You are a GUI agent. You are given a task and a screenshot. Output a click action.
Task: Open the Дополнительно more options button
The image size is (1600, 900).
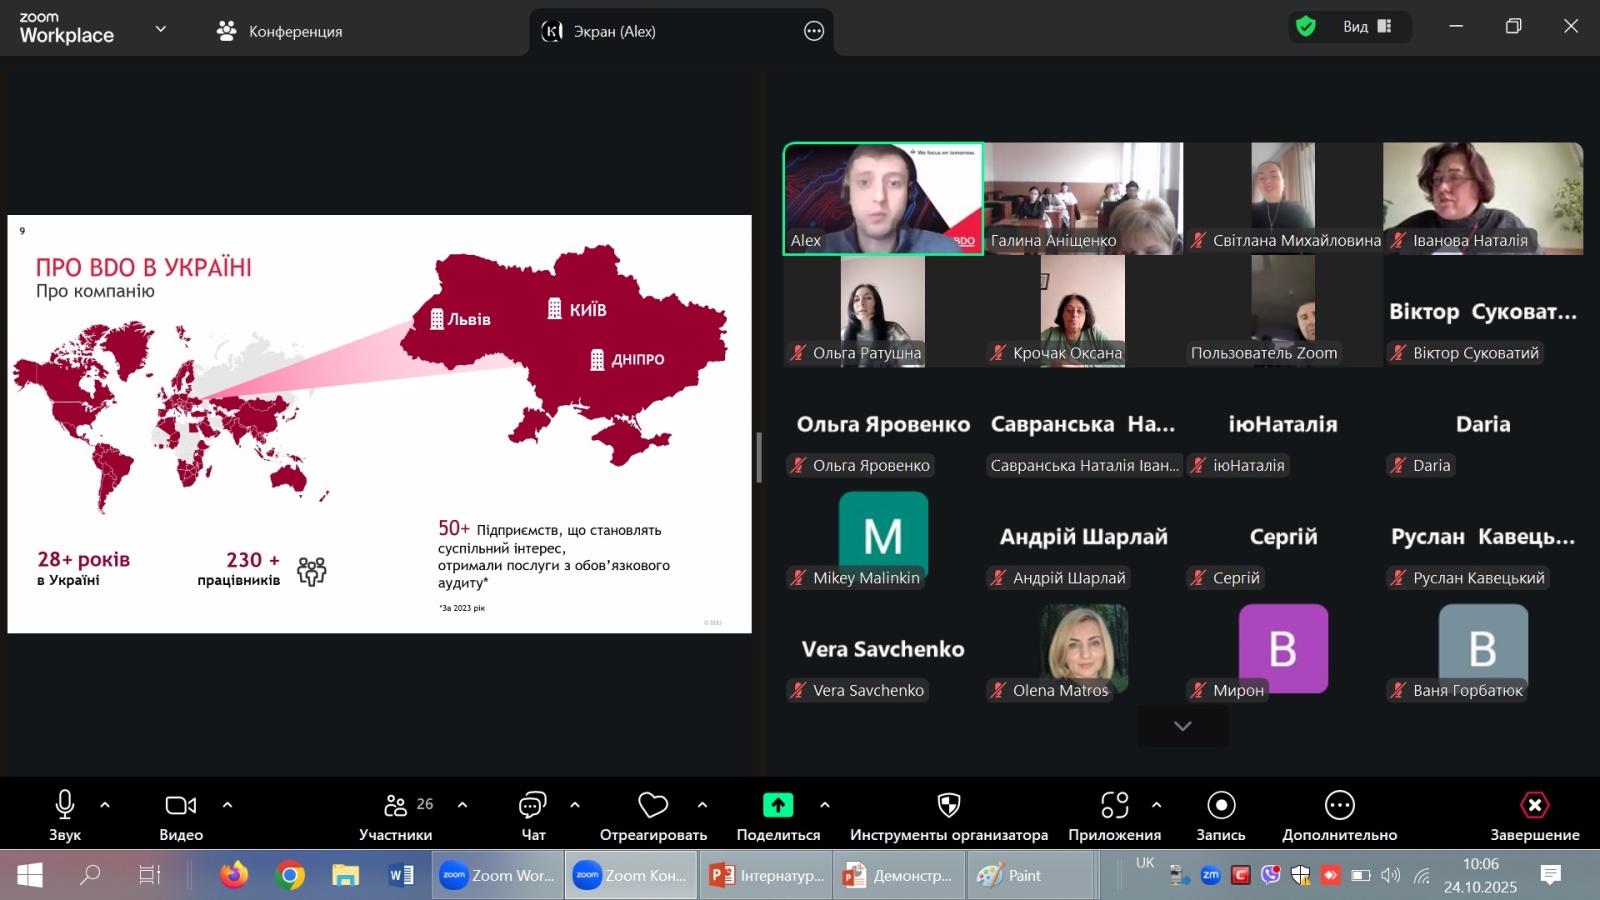tap(1339, 806)
